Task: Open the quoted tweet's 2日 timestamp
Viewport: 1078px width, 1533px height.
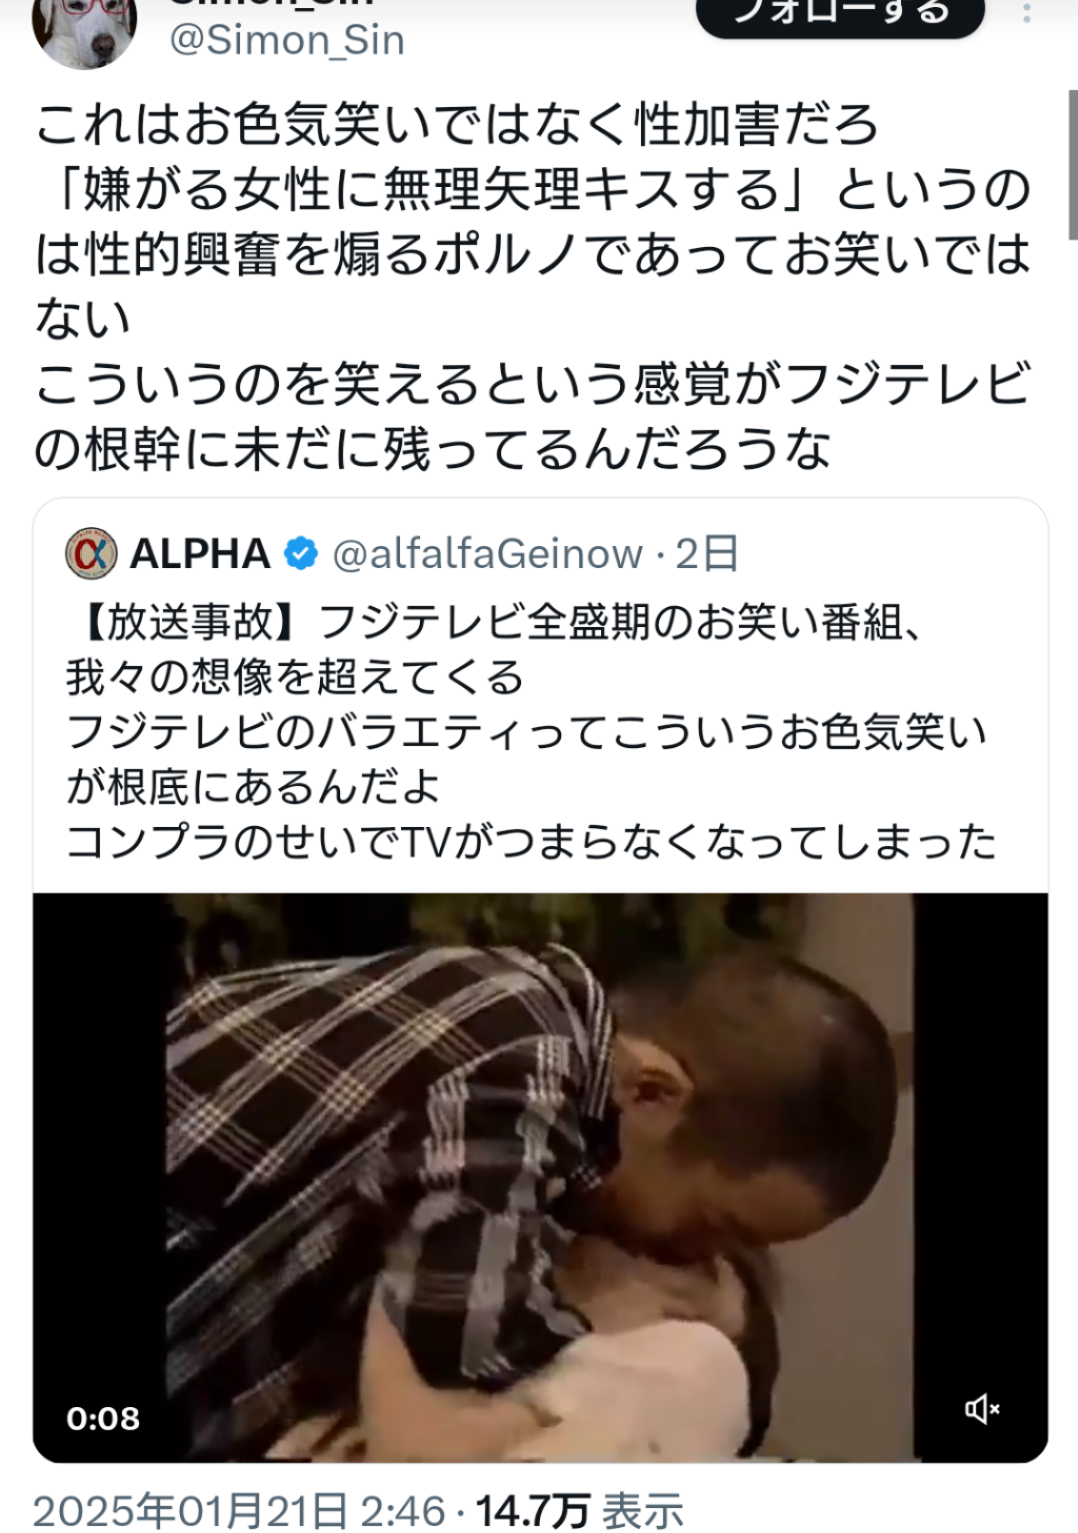Action: tap(707, 553)
